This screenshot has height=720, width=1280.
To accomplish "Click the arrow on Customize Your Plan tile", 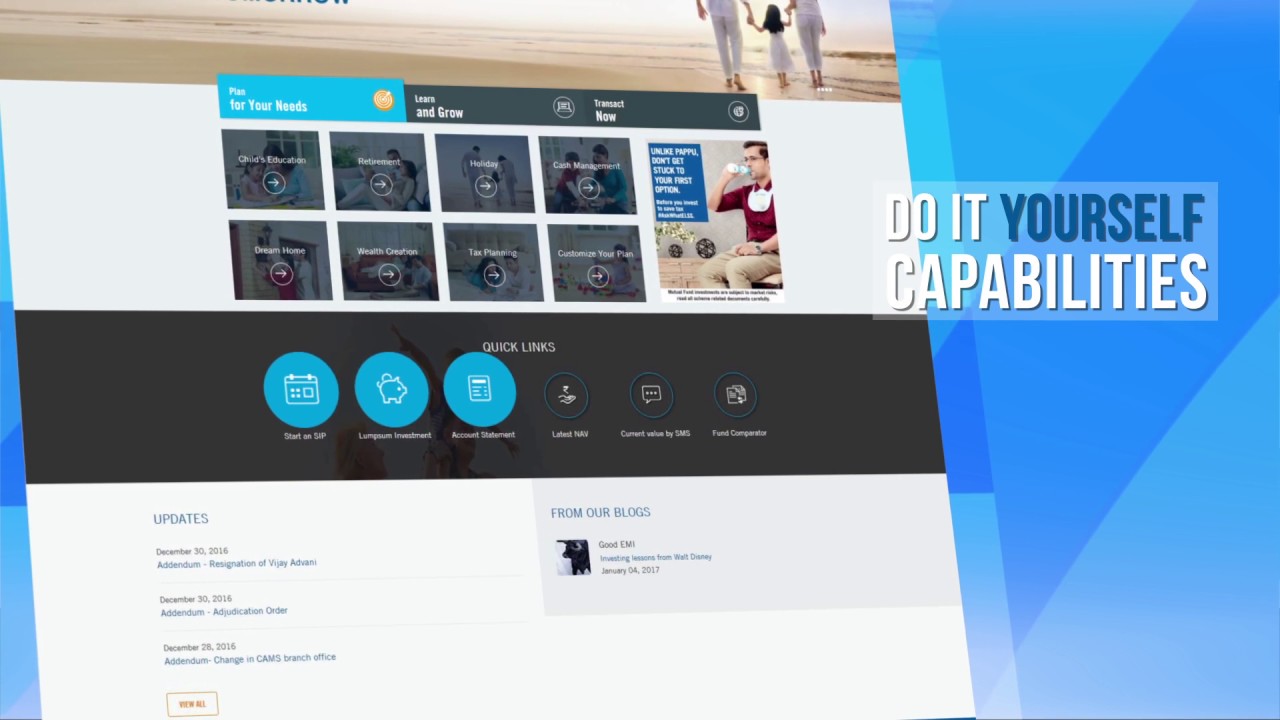I will pyautogui.click(x=597, y=276).
